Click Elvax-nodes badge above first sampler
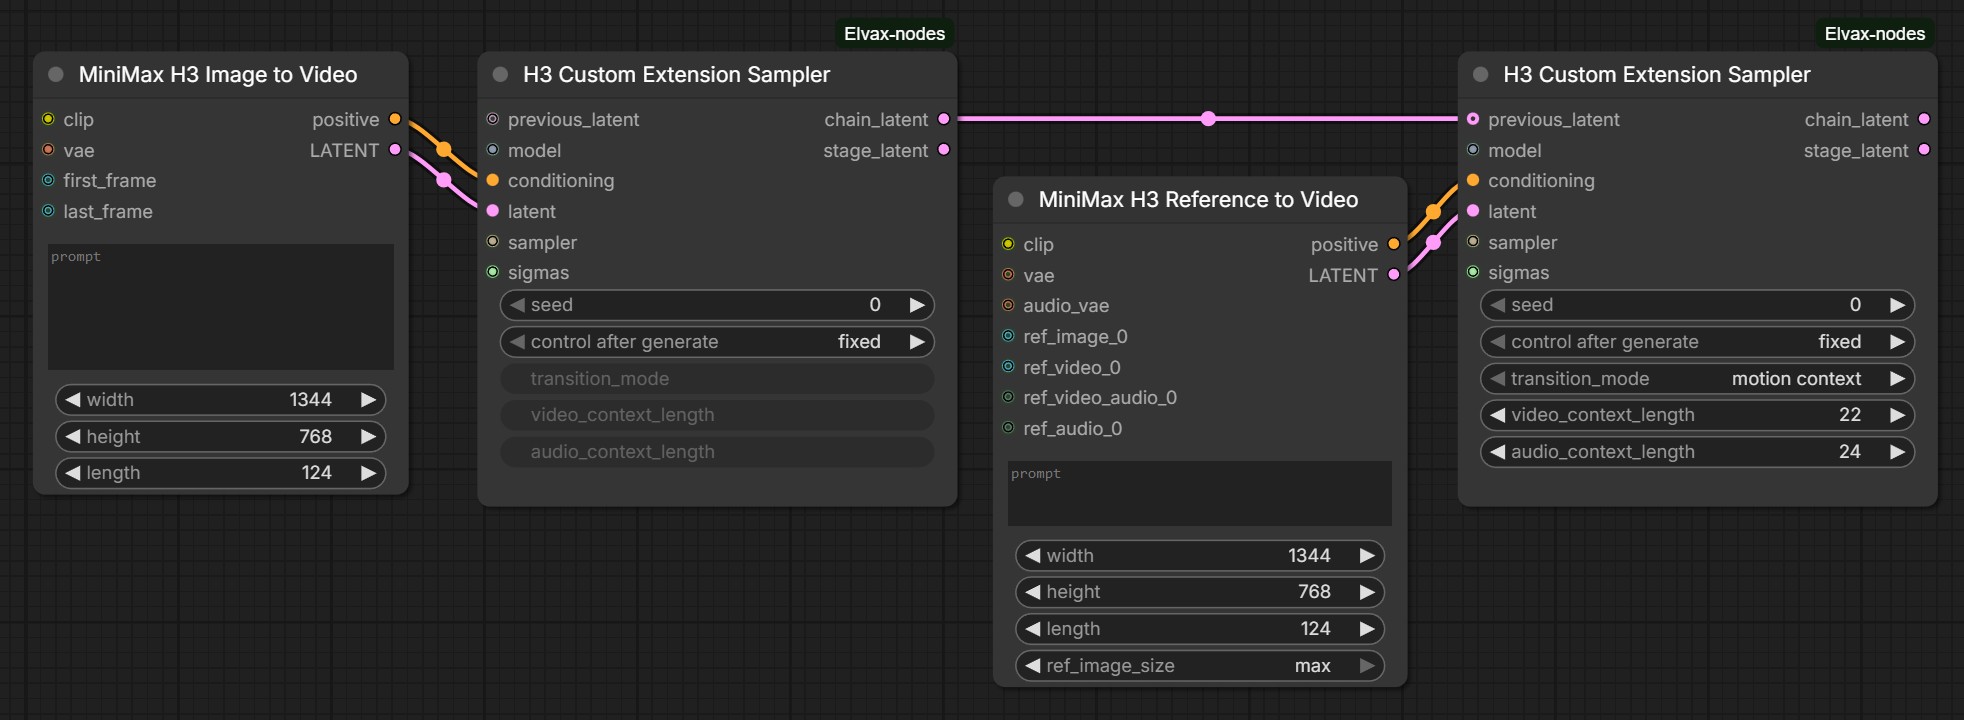Screen dimensions: 1964x720 click(894, 34)
